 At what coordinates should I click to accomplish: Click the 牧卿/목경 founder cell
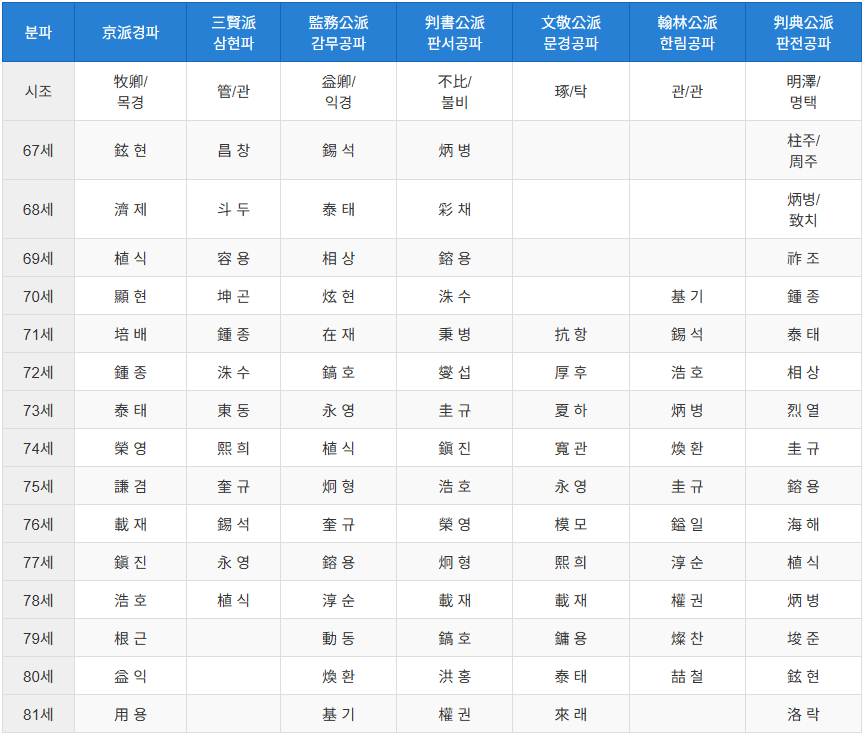pos(131,91)
